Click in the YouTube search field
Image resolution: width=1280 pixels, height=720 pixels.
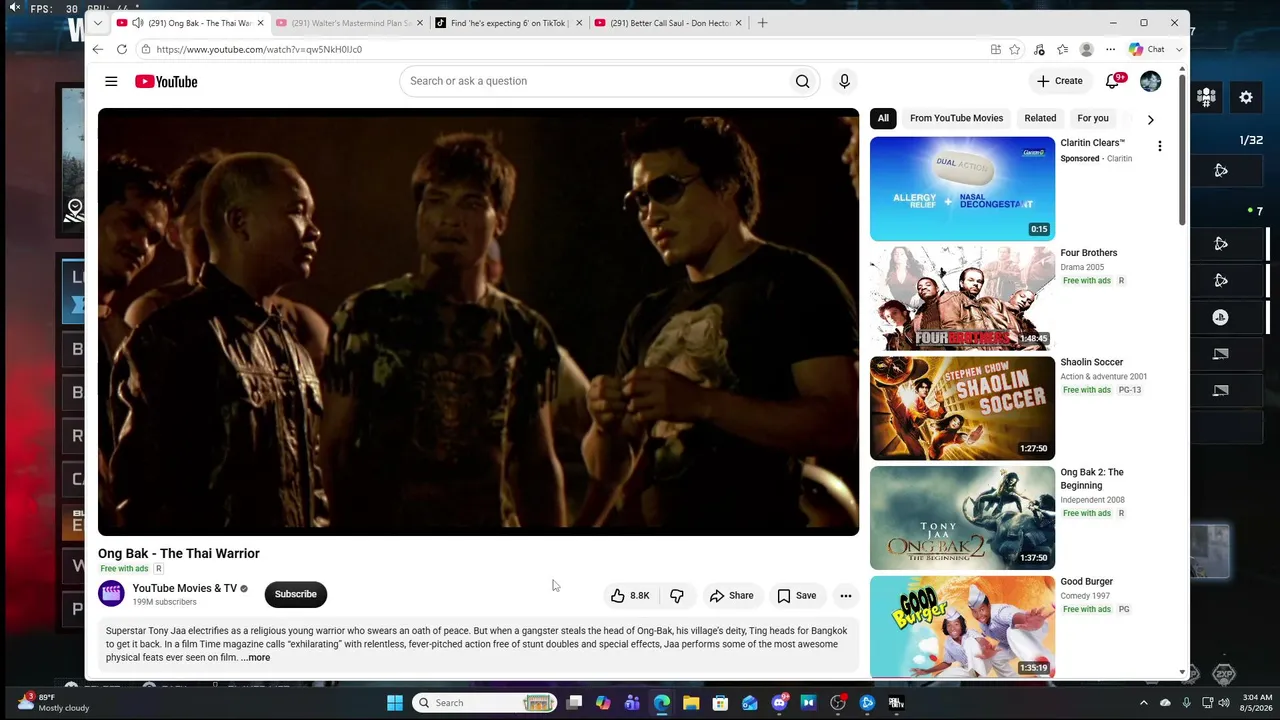[x=593, y=81]
